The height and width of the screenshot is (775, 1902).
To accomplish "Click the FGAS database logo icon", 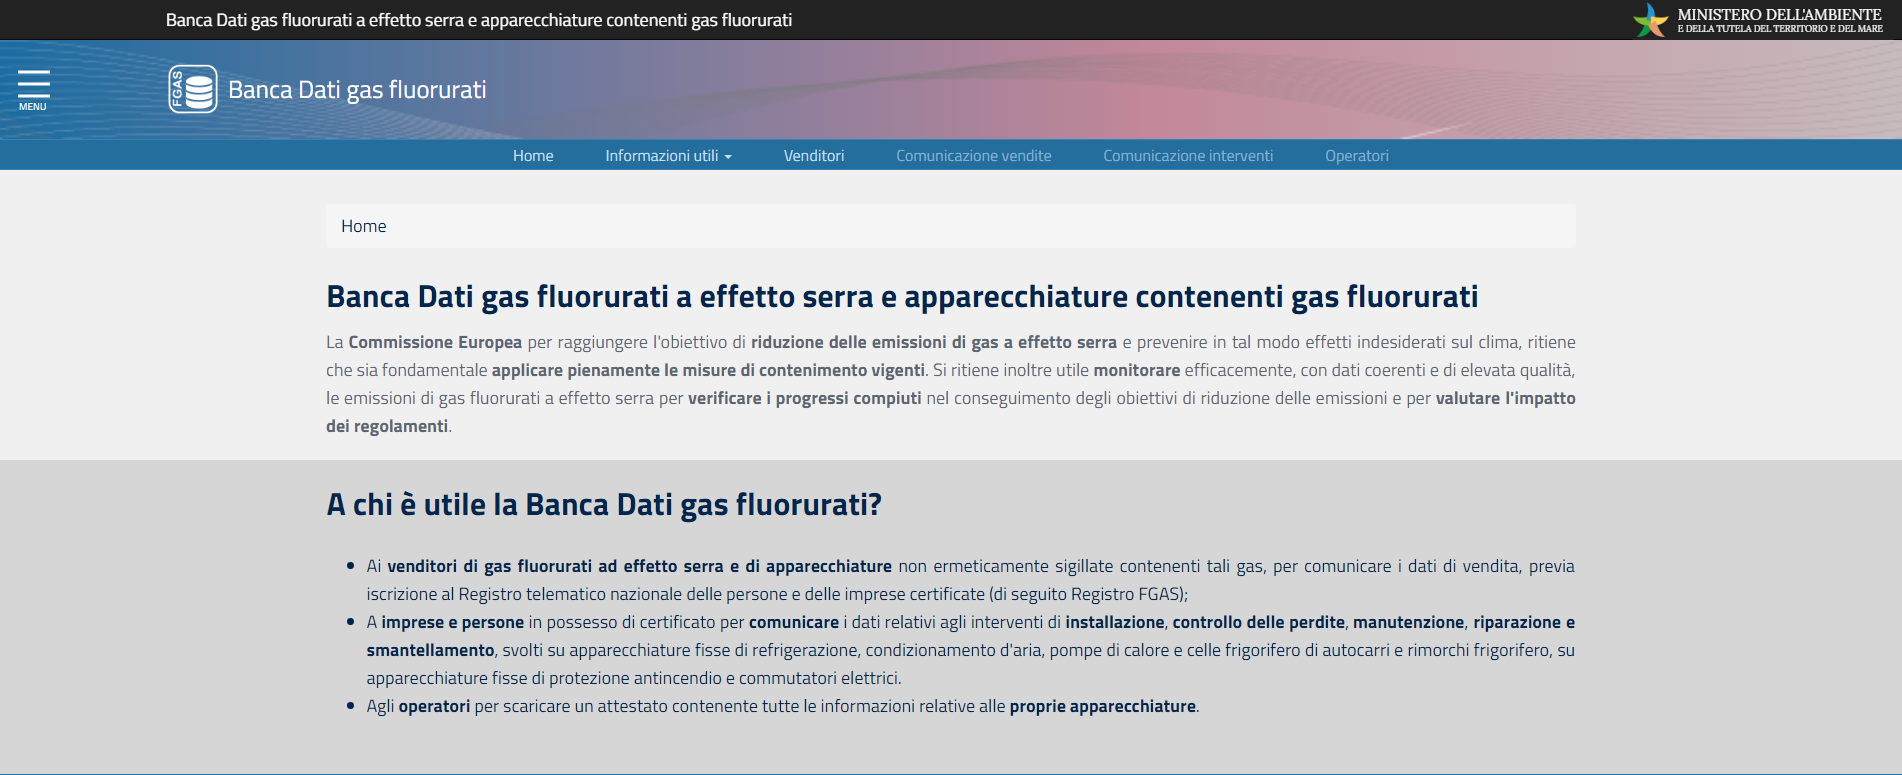I will coord(193,90).
